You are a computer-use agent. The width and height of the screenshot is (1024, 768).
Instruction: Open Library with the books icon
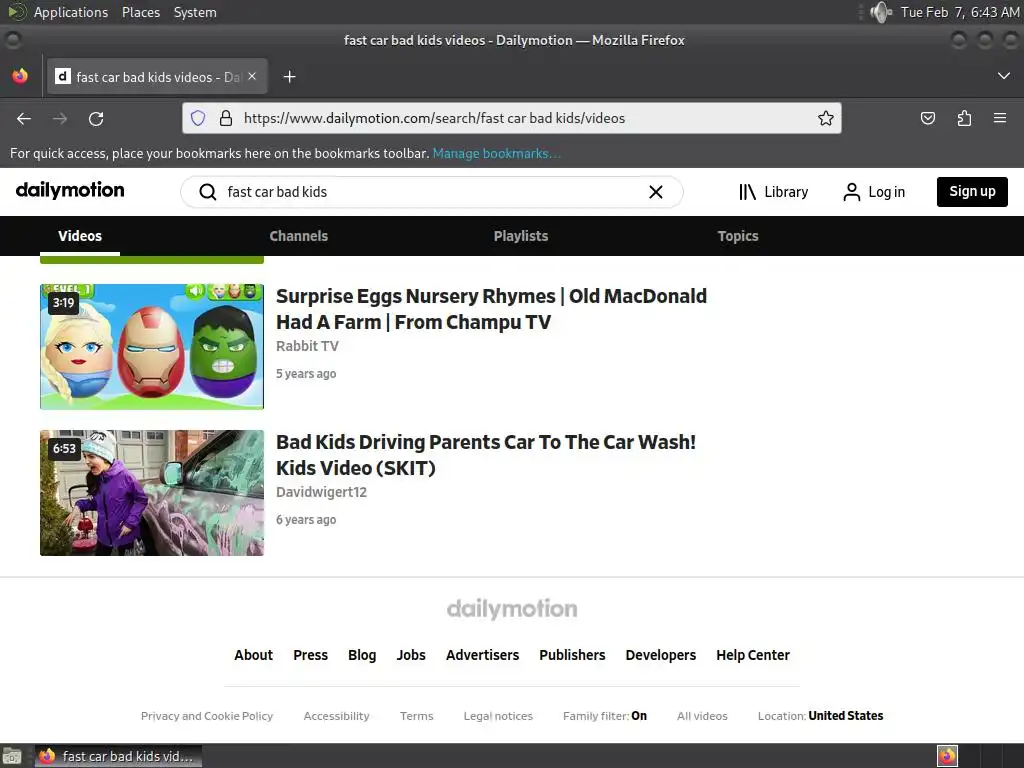click(747, 192)
